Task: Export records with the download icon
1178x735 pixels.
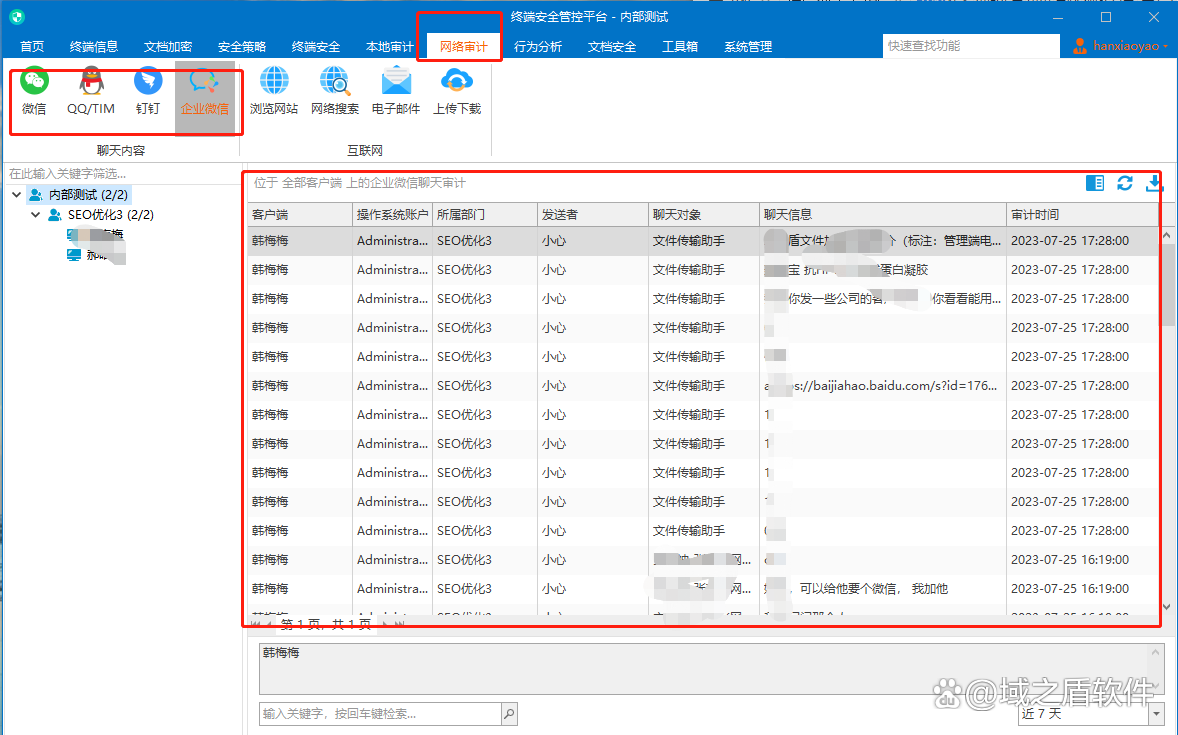Action: pos(1153,183)
